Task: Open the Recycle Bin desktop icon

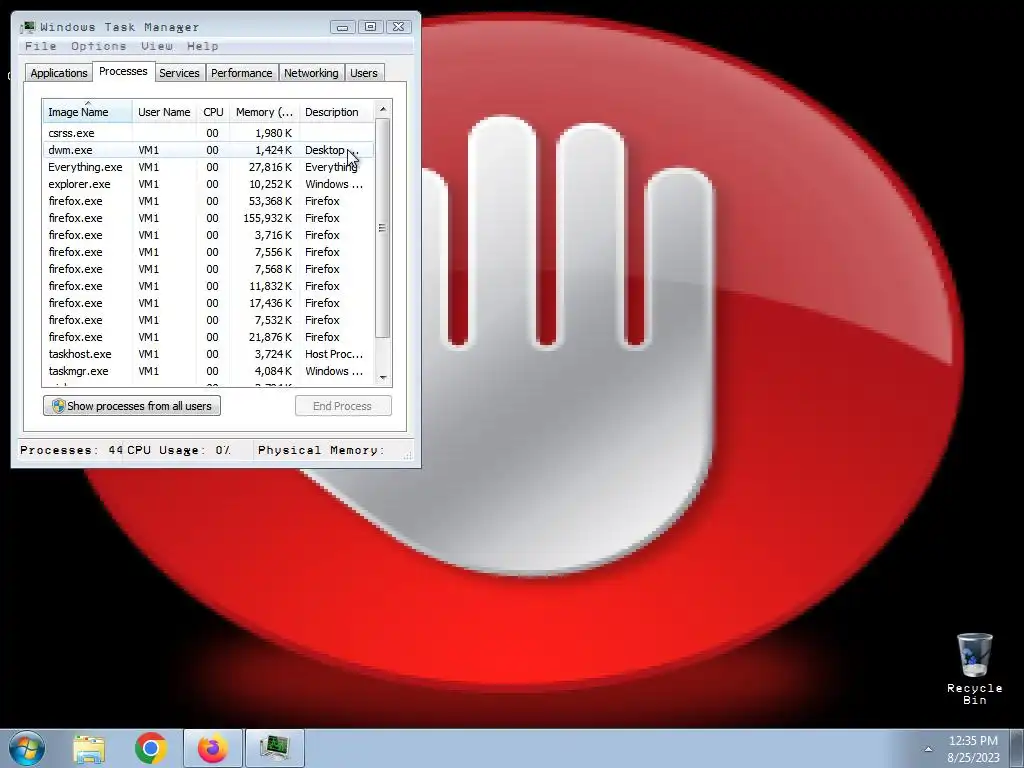Action: click(x=974, y=668)
